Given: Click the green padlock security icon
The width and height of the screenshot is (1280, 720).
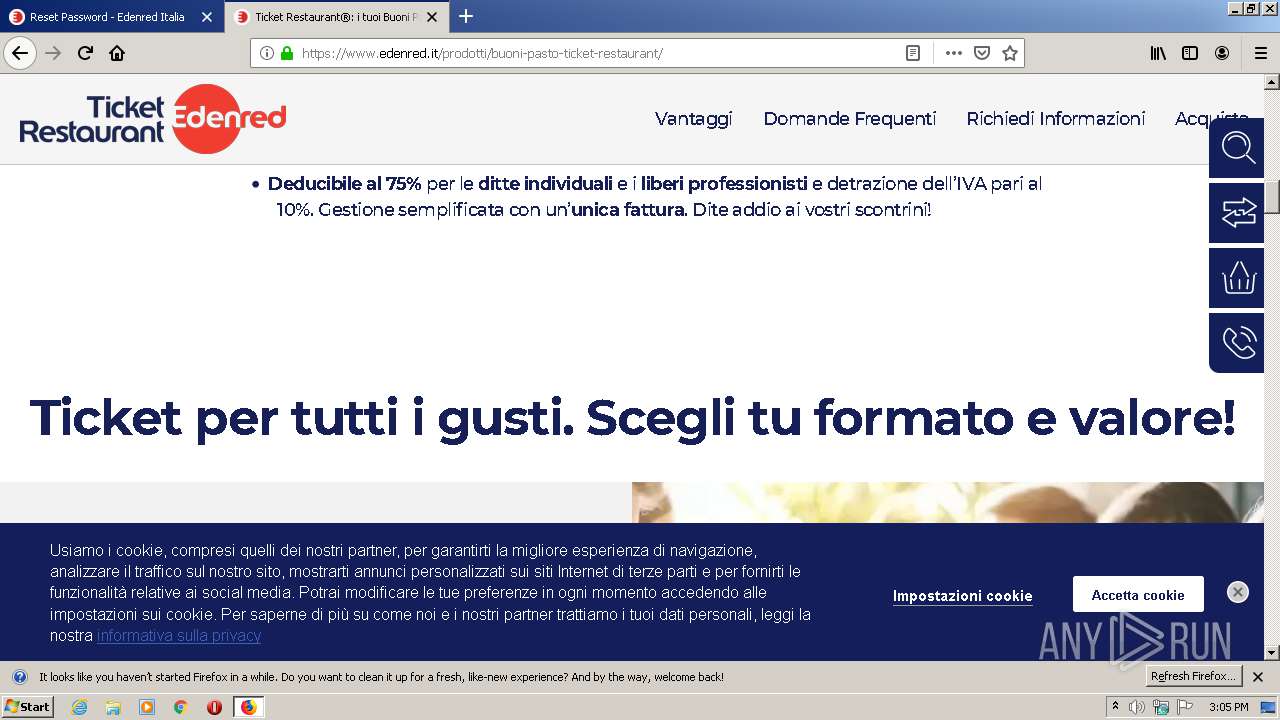Looking at the screenshot, I should (x=287, y=53).
